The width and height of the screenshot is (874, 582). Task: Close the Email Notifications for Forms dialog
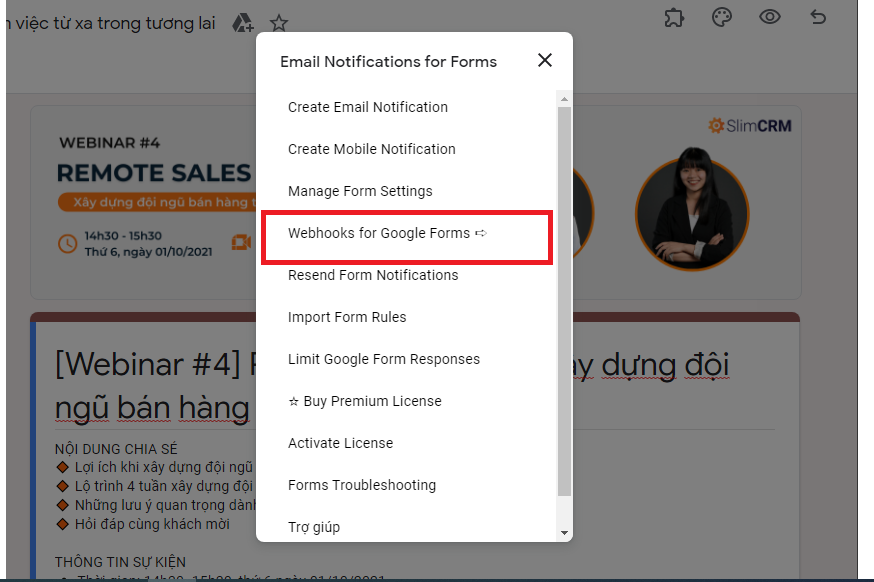[x=545, y=60]
